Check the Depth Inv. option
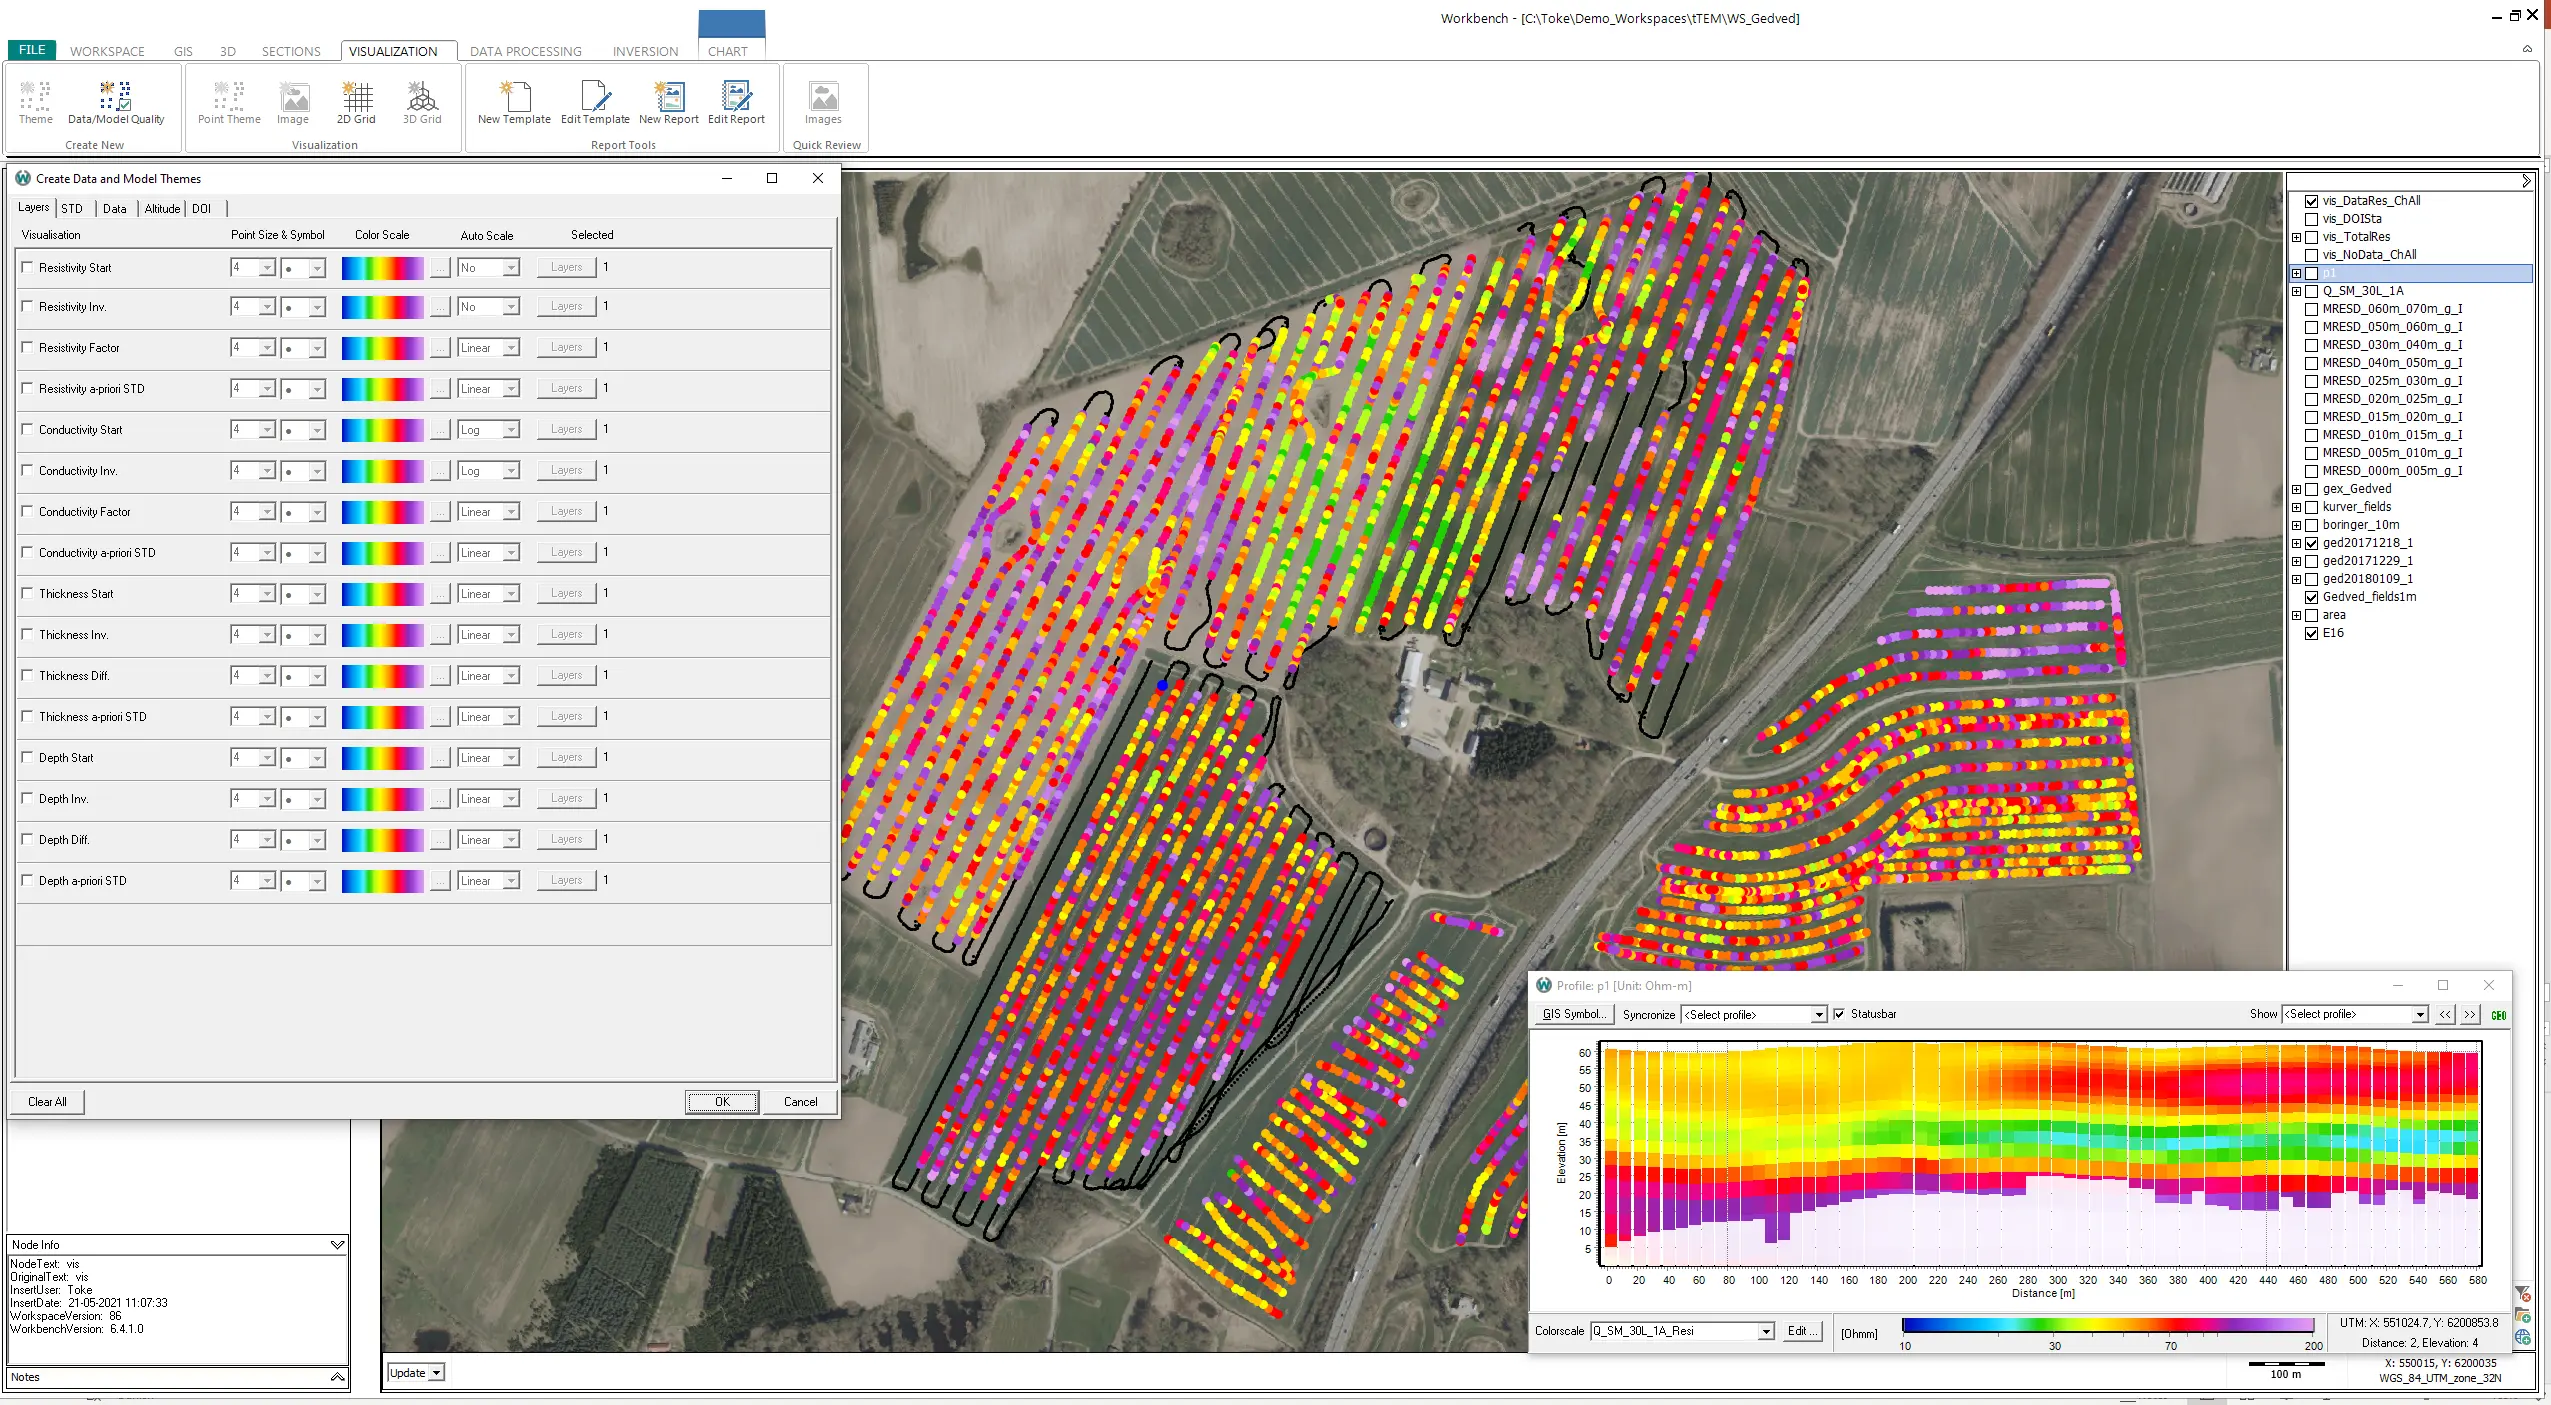Screen dimensions: 2551x1405 27,798
